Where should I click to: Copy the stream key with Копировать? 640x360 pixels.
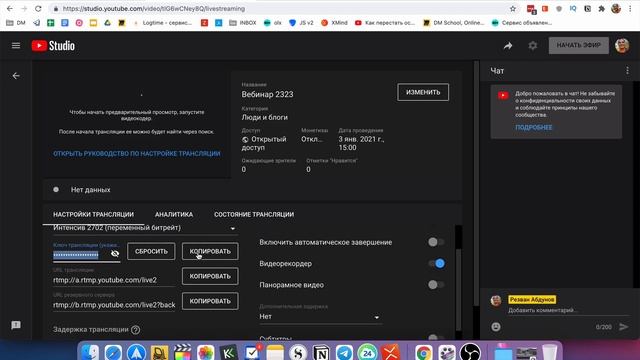point(210,251)
